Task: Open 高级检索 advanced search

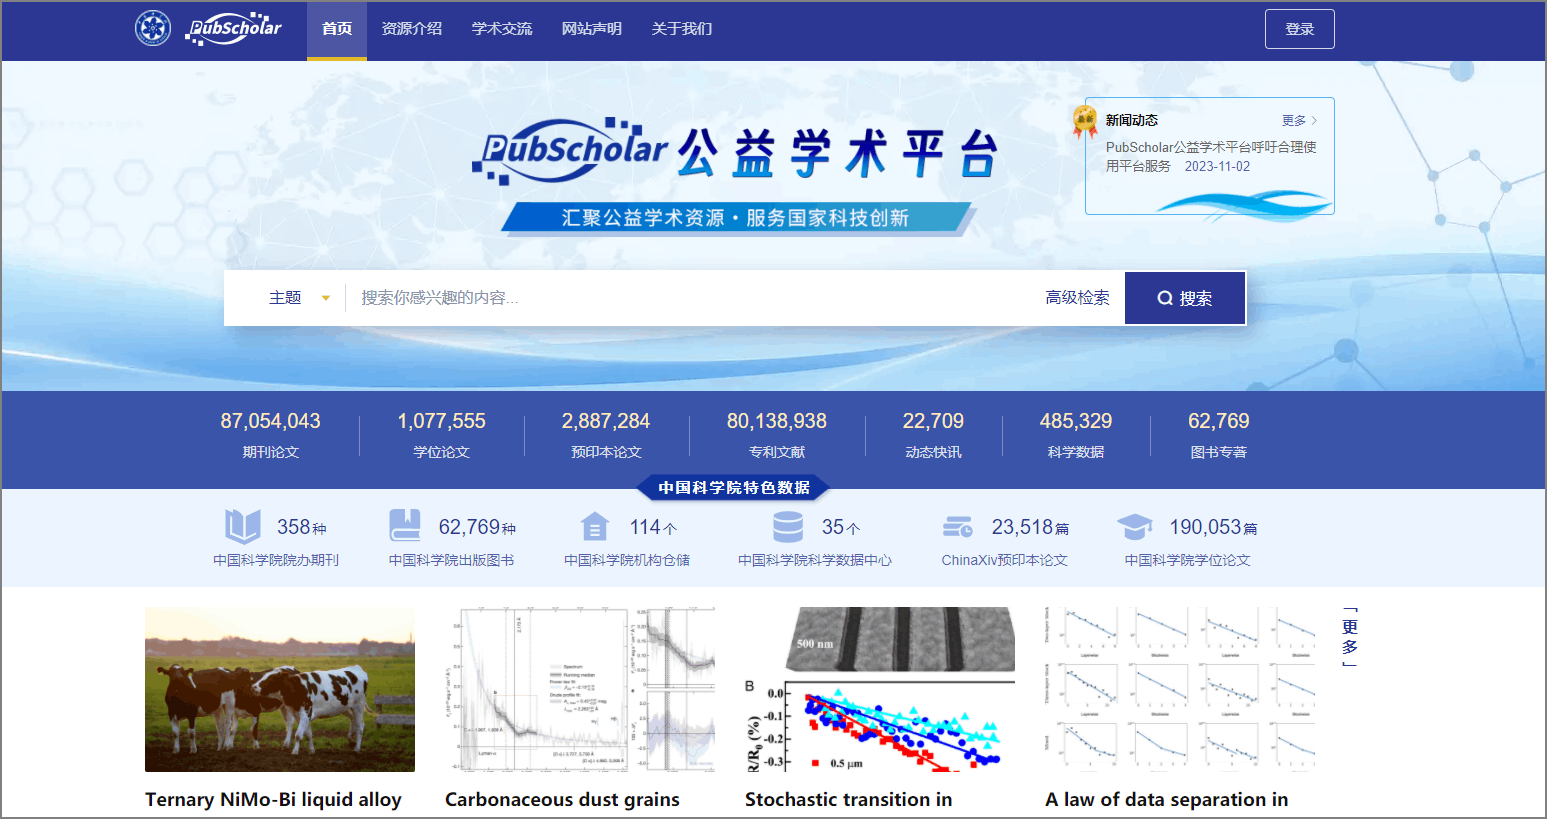Action: pyautogui.click(x=1077, y=298)
